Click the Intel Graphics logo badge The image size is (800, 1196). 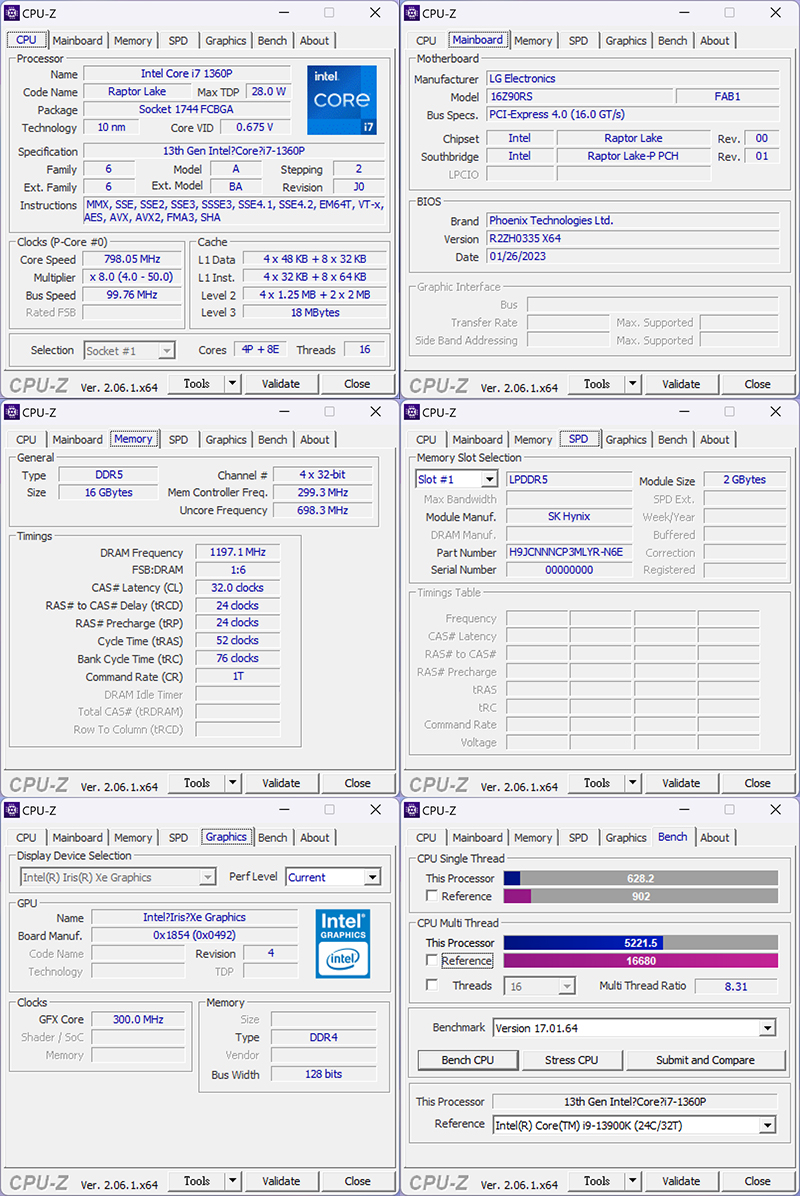click(x=343, y=944)
